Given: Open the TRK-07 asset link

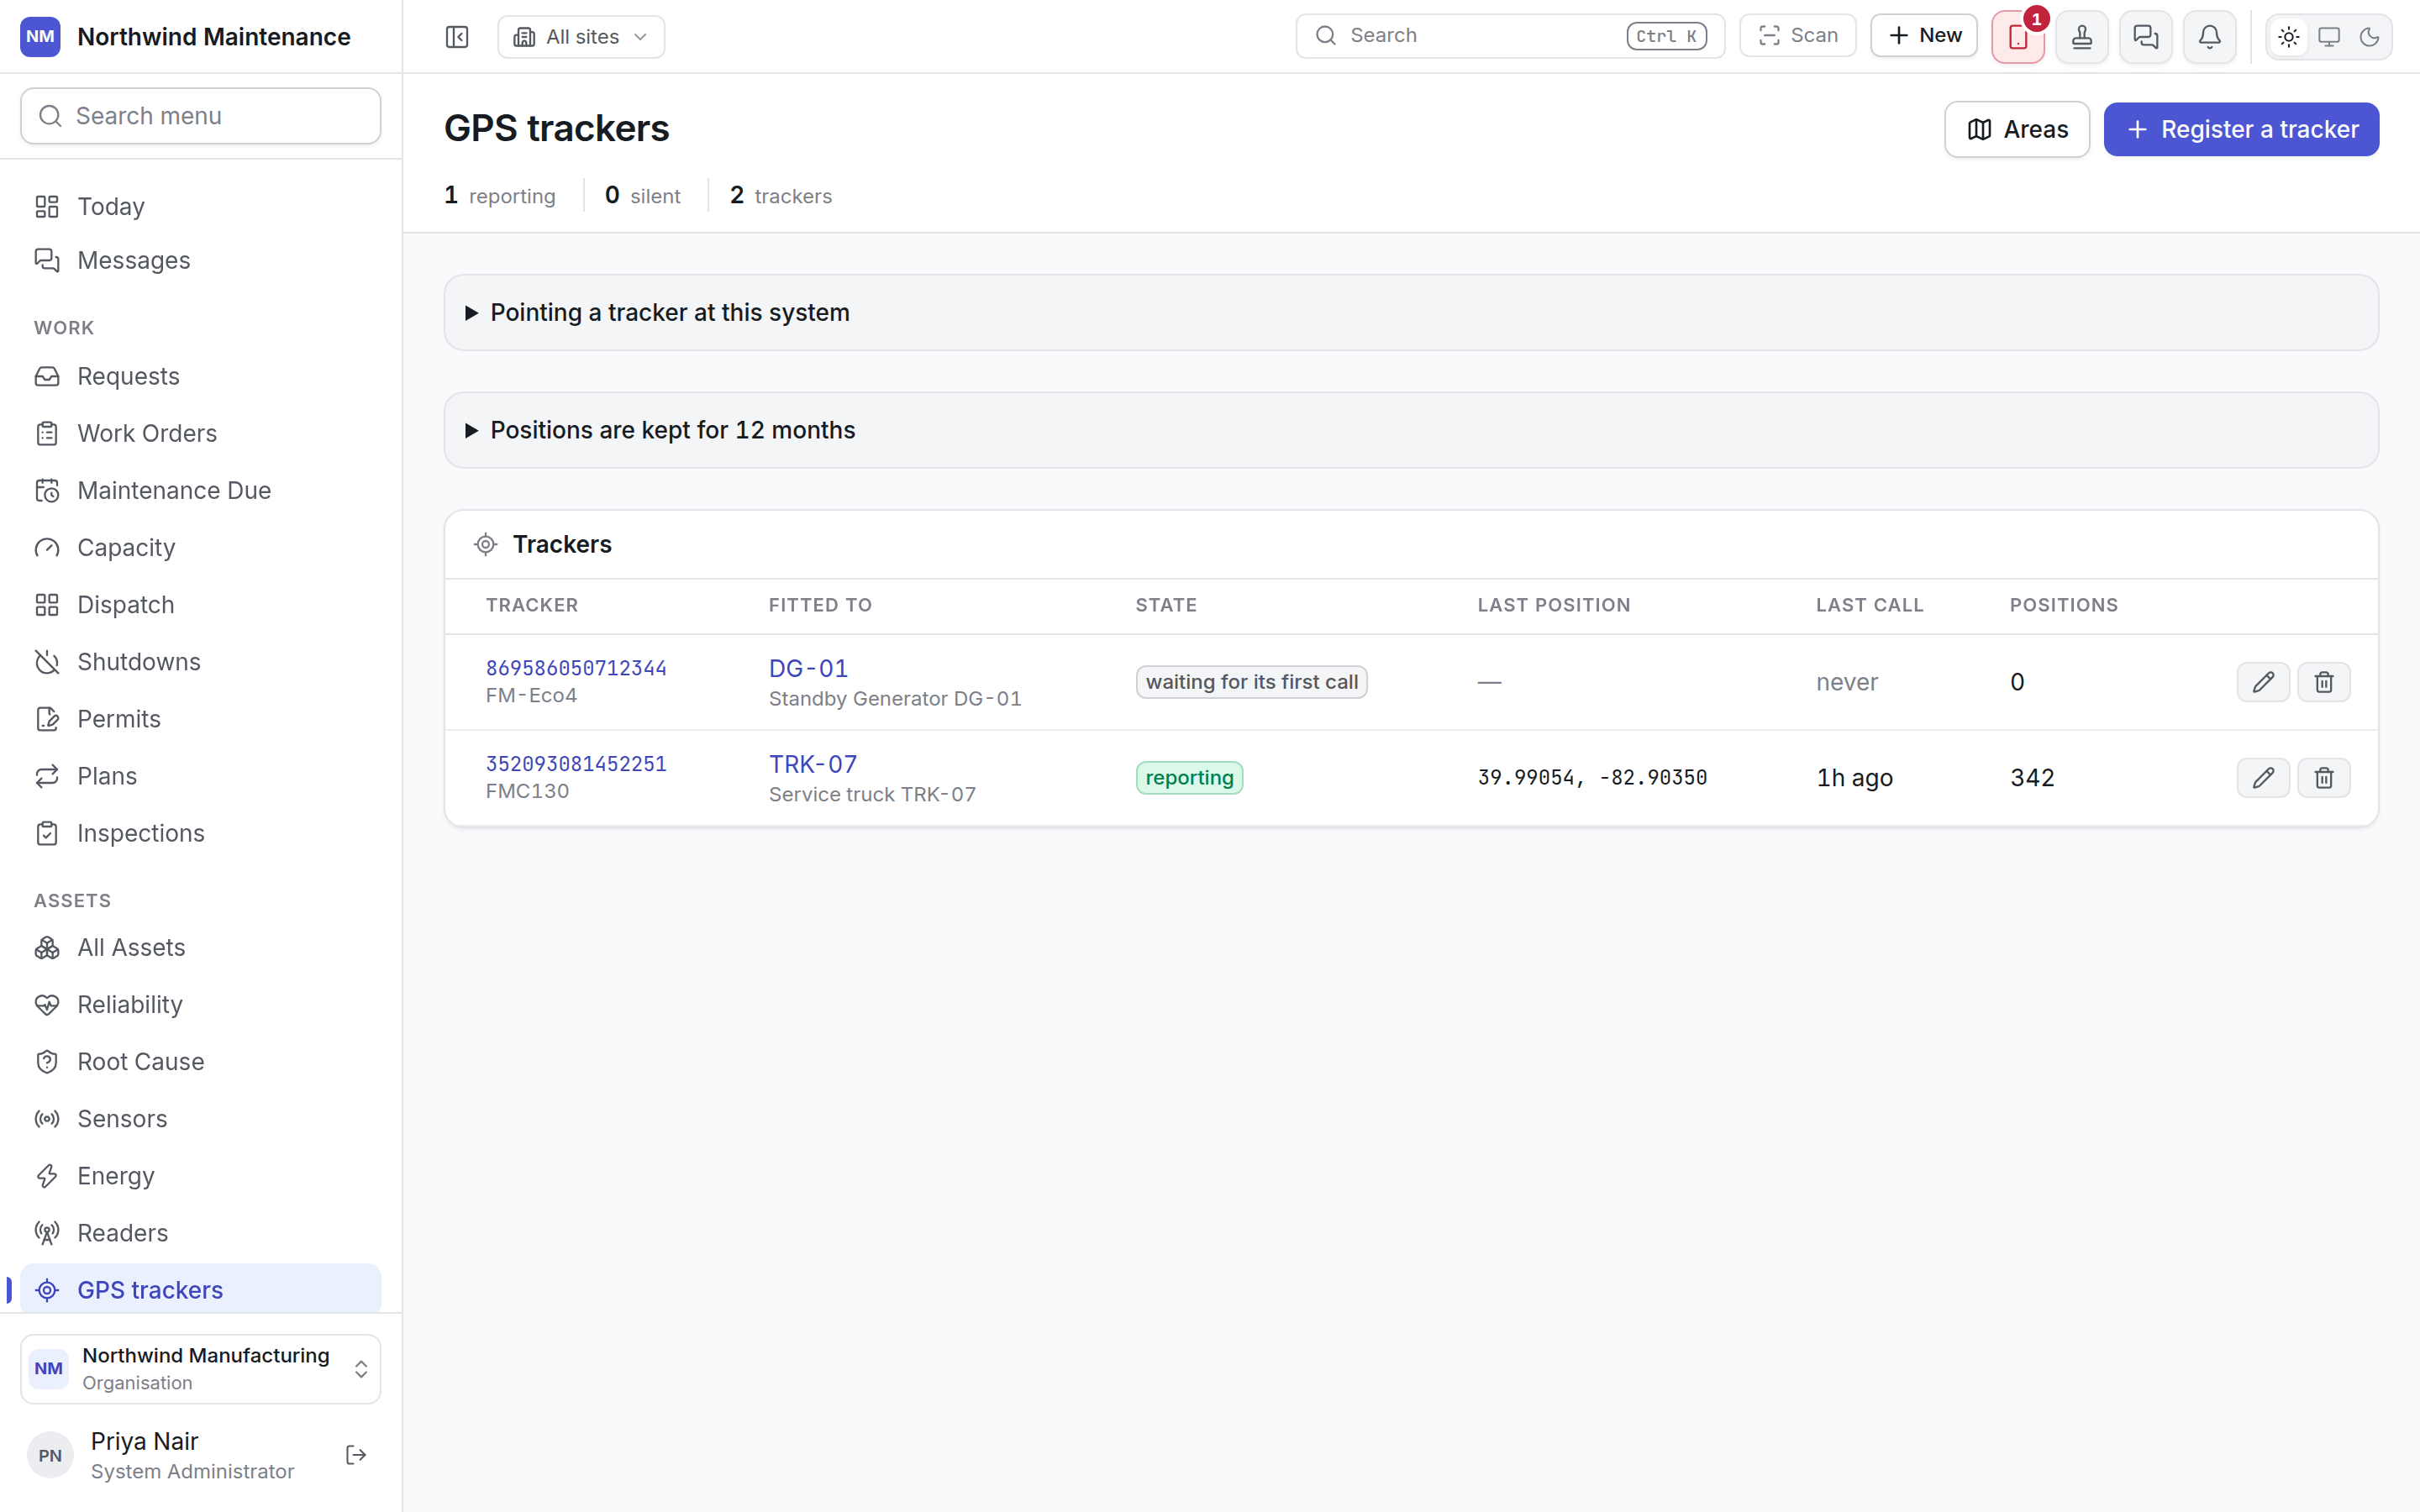Looking at the screenshot, I should (813, 764).
